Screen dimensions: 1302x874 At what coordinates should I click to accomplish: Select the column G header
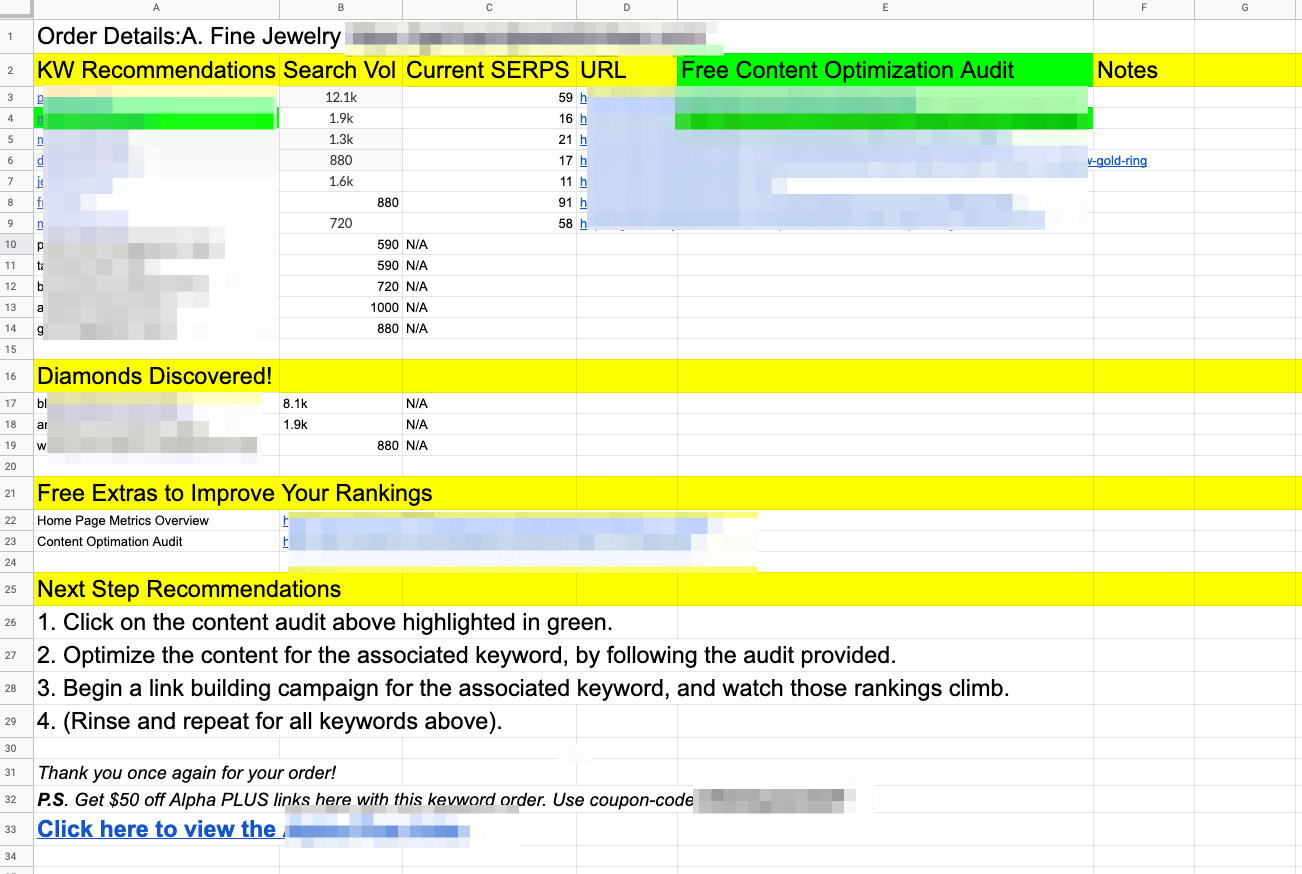coord(1244,8)
